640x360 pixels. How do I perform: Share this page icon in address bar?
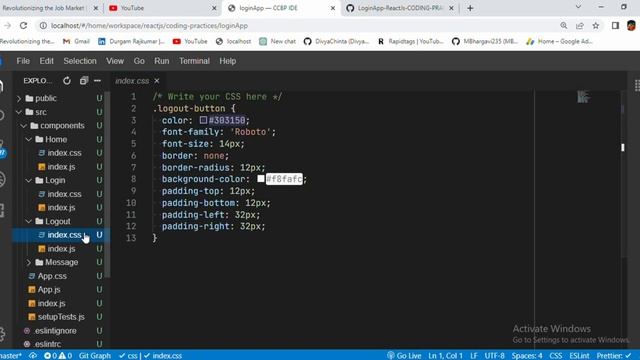pyautogui.click(x=580, y=25)
